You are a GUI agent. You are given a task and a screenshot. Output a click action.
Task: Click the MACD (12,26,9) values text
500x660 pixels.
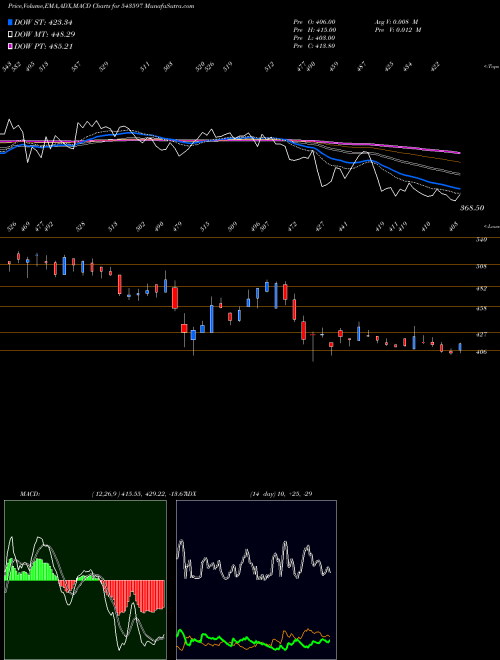click(138, 494)
